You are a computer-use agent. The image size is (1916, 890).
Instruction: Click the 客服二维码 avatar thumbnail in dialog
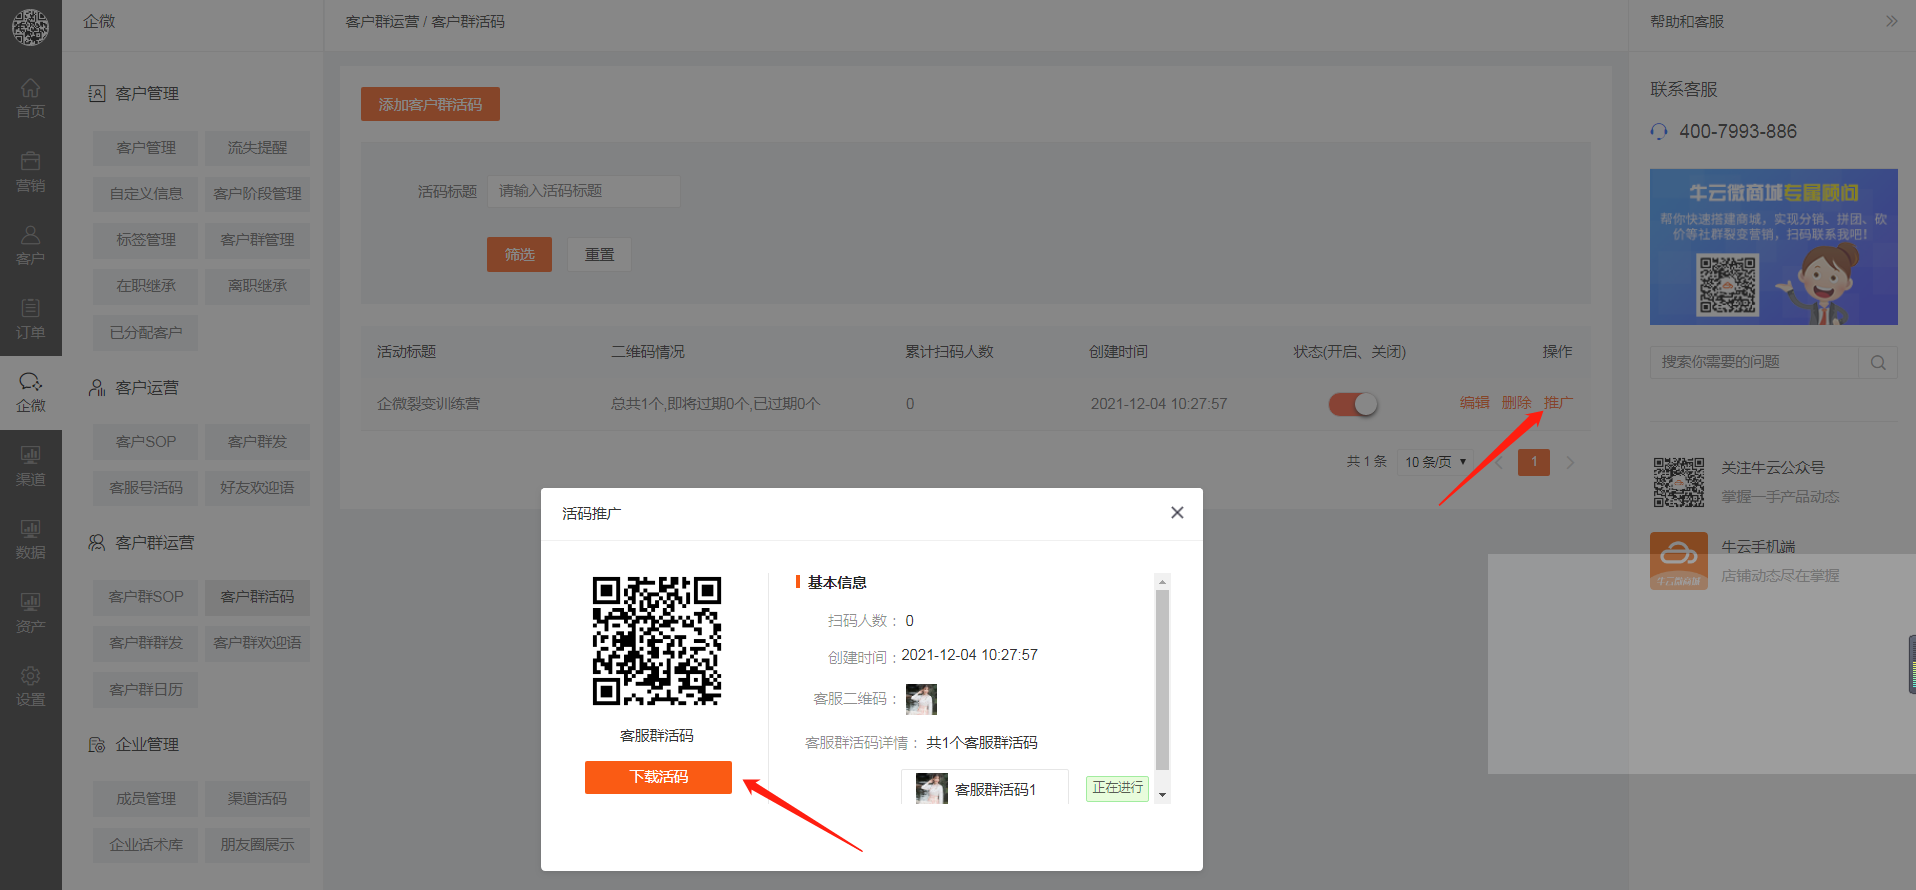point(921,699)
